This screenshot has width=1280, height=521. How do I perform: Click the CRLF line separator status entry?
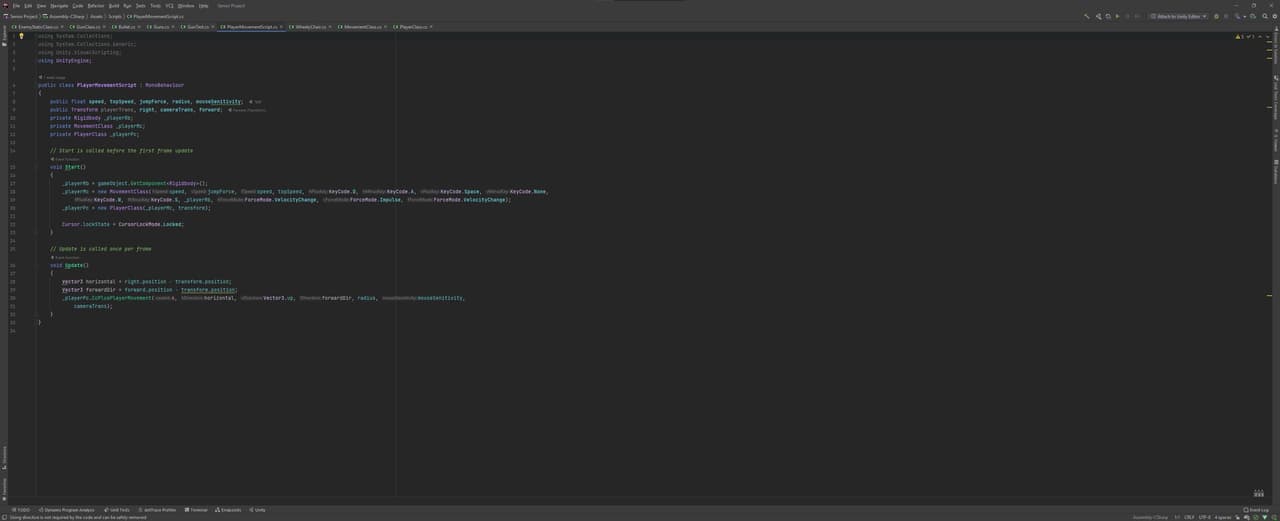tap(1189, 517)
